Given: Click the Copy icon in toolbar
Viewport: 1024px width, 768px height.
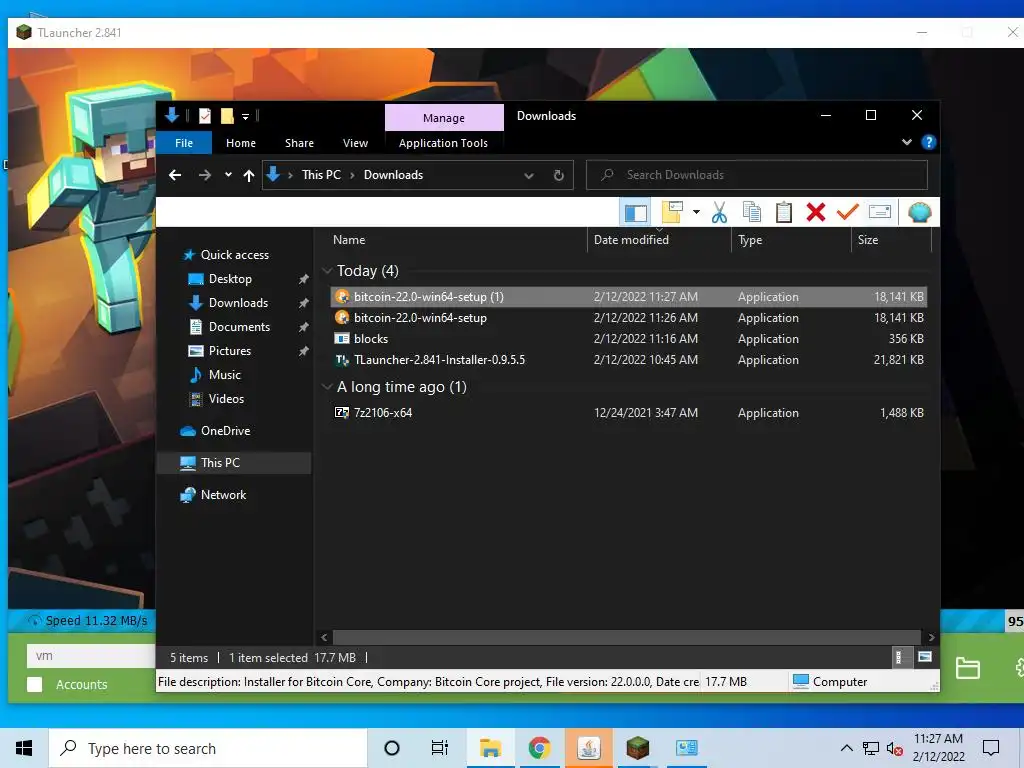Looking at the screenshot, I should click(752, 213).
